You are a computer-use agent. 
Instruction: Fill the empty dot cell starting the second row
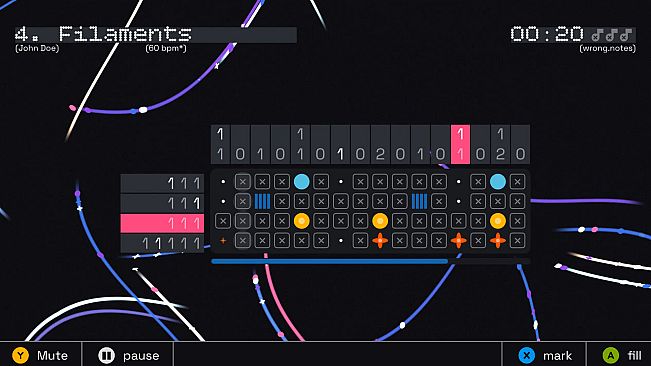tap(223, 201)
